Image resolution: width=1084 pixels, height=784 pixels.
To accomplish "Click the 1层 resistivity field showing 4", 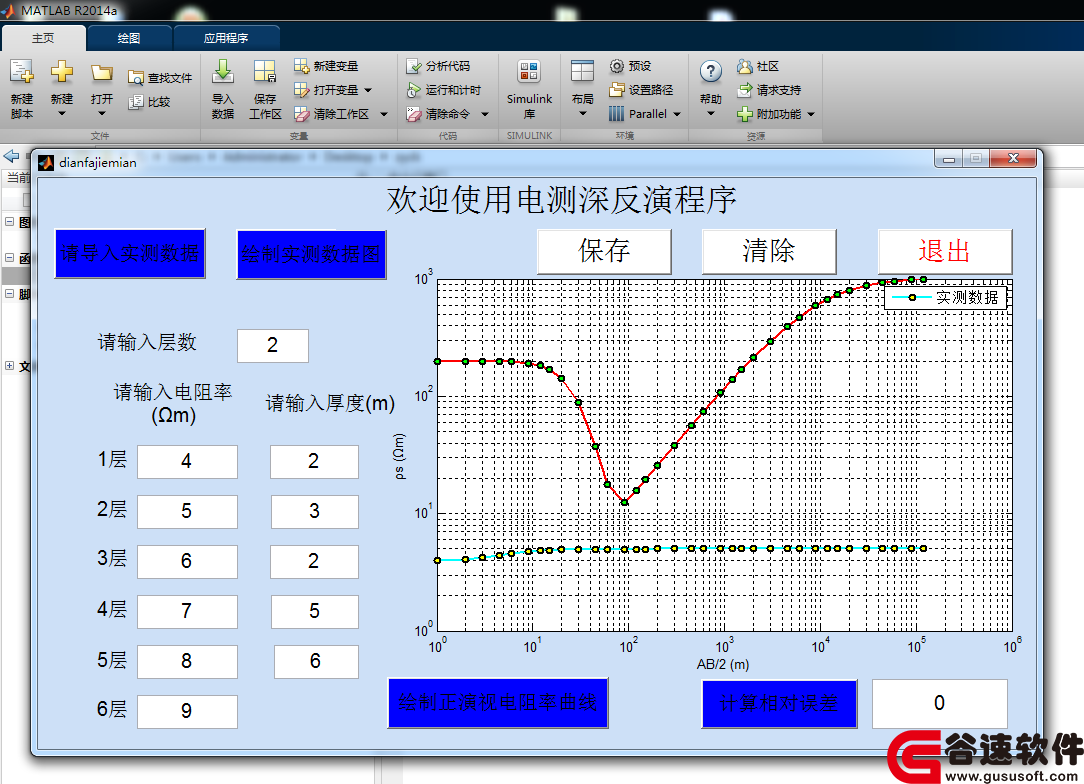I will tap(187, 462).
